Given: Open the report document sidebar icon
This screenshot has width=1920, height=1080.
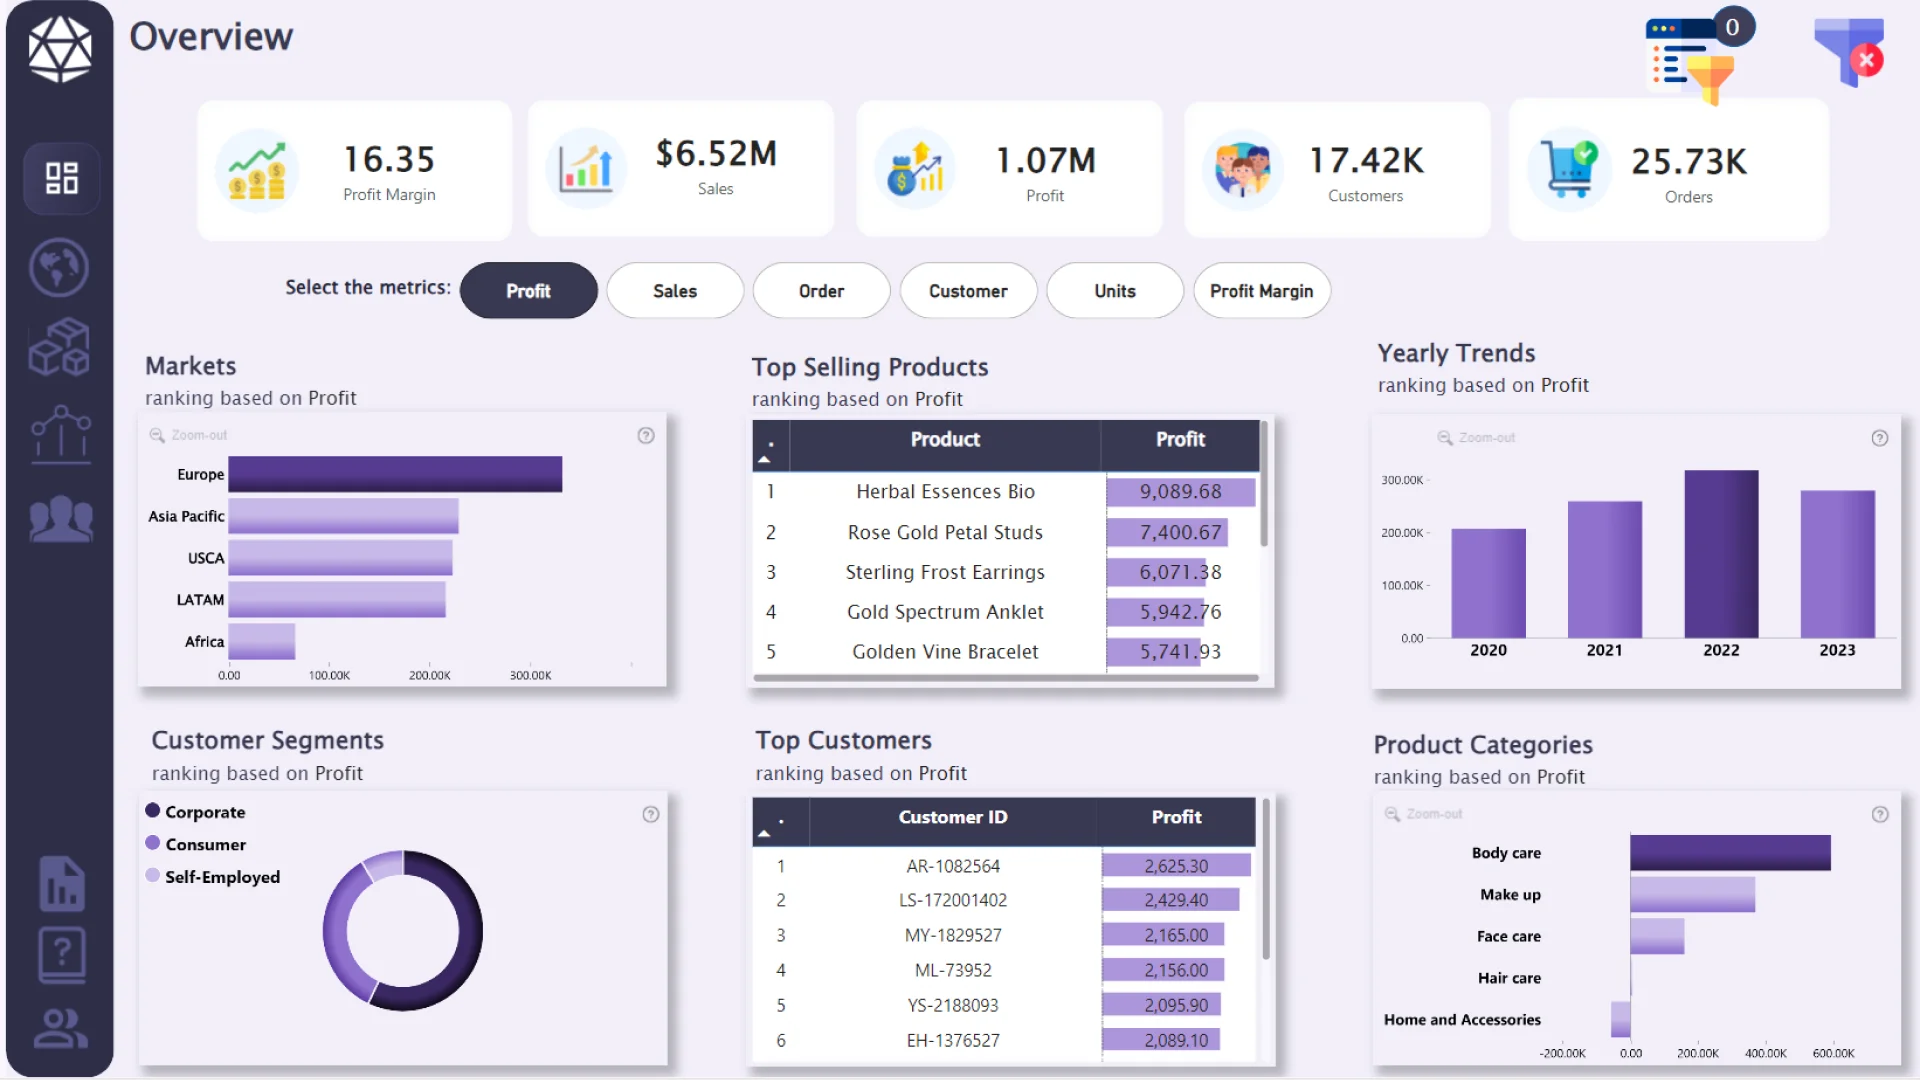Looking at the screenshot, I should (61, 884).
